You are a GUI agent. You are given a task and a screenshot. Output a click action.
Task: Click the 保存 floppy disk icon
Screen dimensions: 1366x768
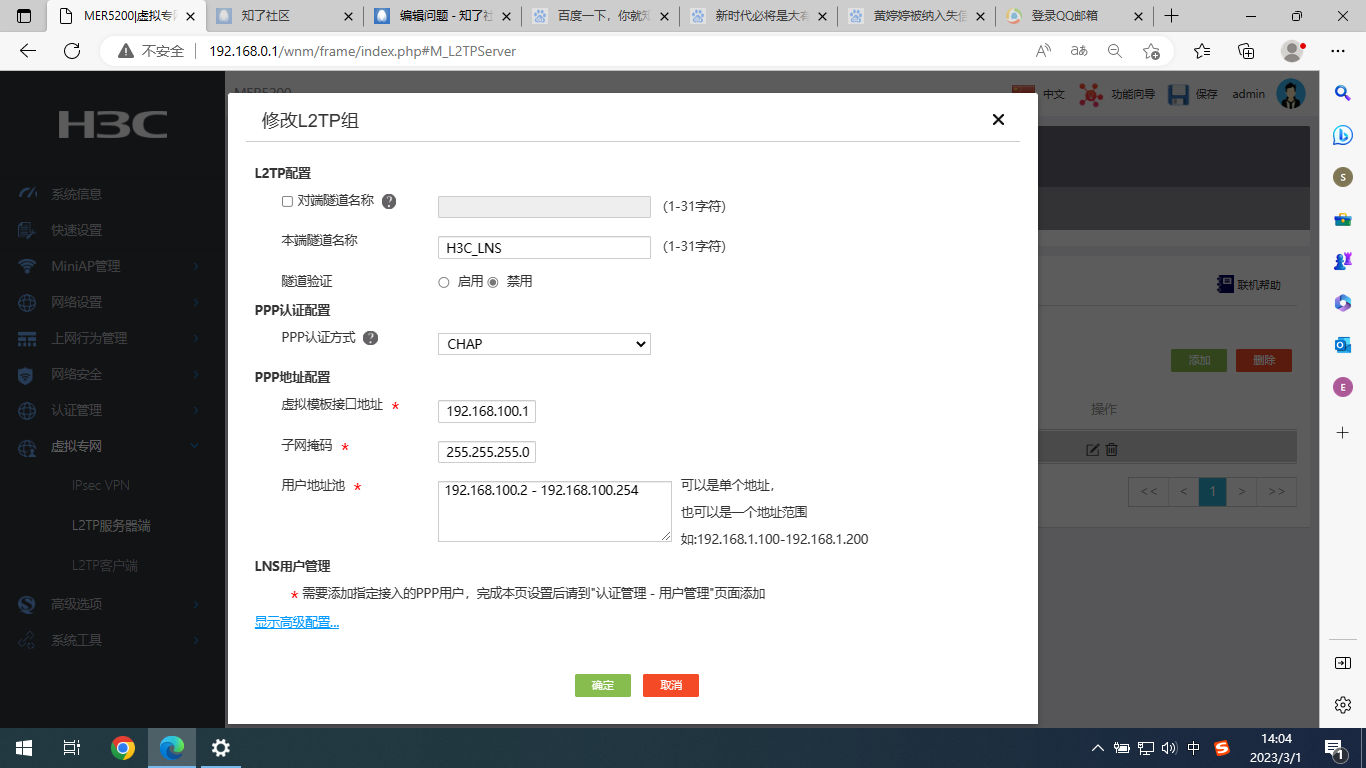(x=1178, y=94)
